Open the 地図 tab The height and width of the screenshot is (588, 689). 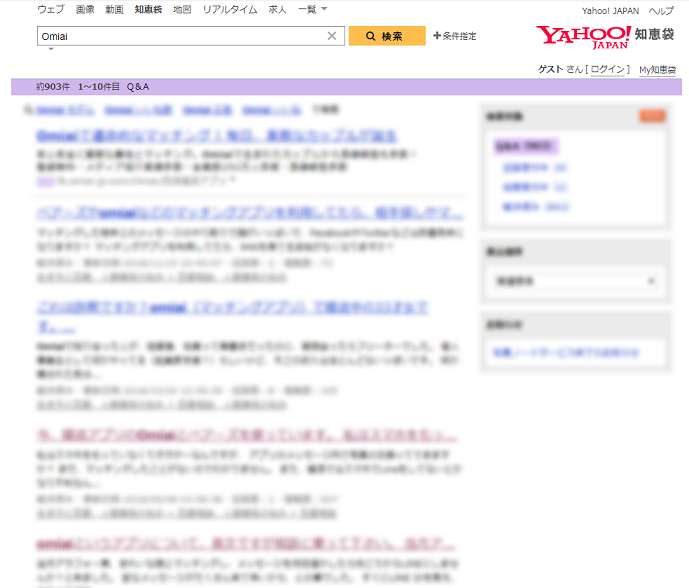pos(182,9)
